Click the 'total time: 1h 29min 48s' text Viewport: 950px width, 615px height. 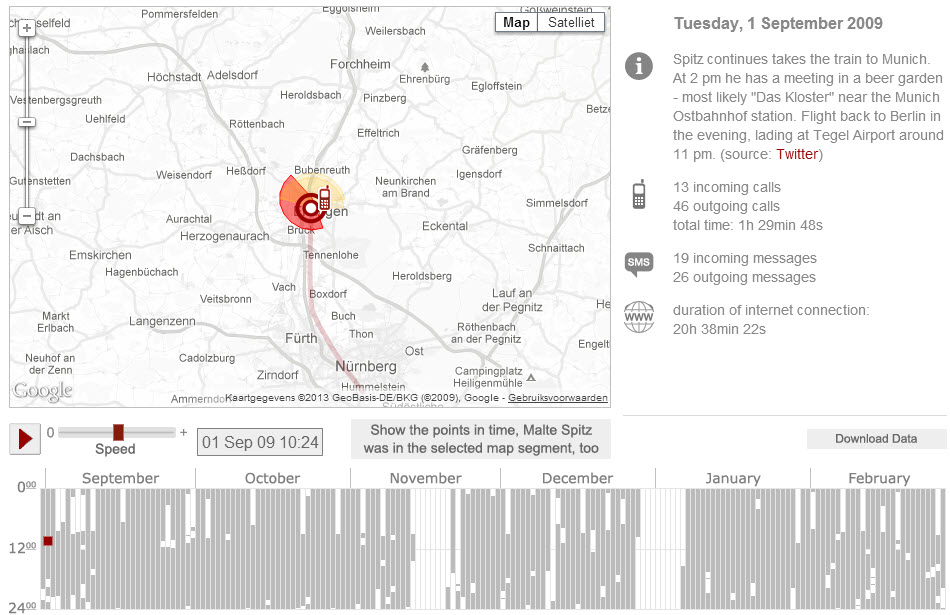748,225
